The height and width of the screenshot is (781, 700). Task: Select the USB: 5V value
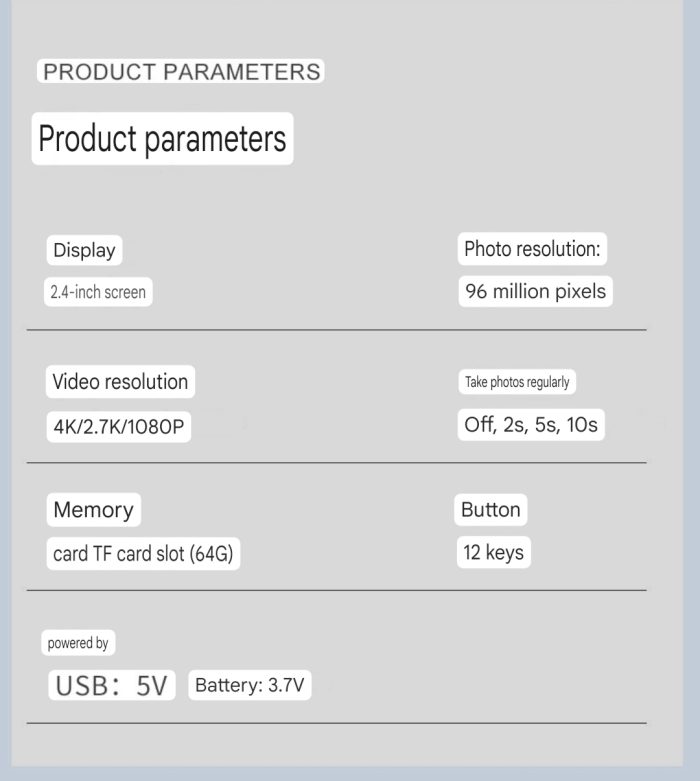112,685
